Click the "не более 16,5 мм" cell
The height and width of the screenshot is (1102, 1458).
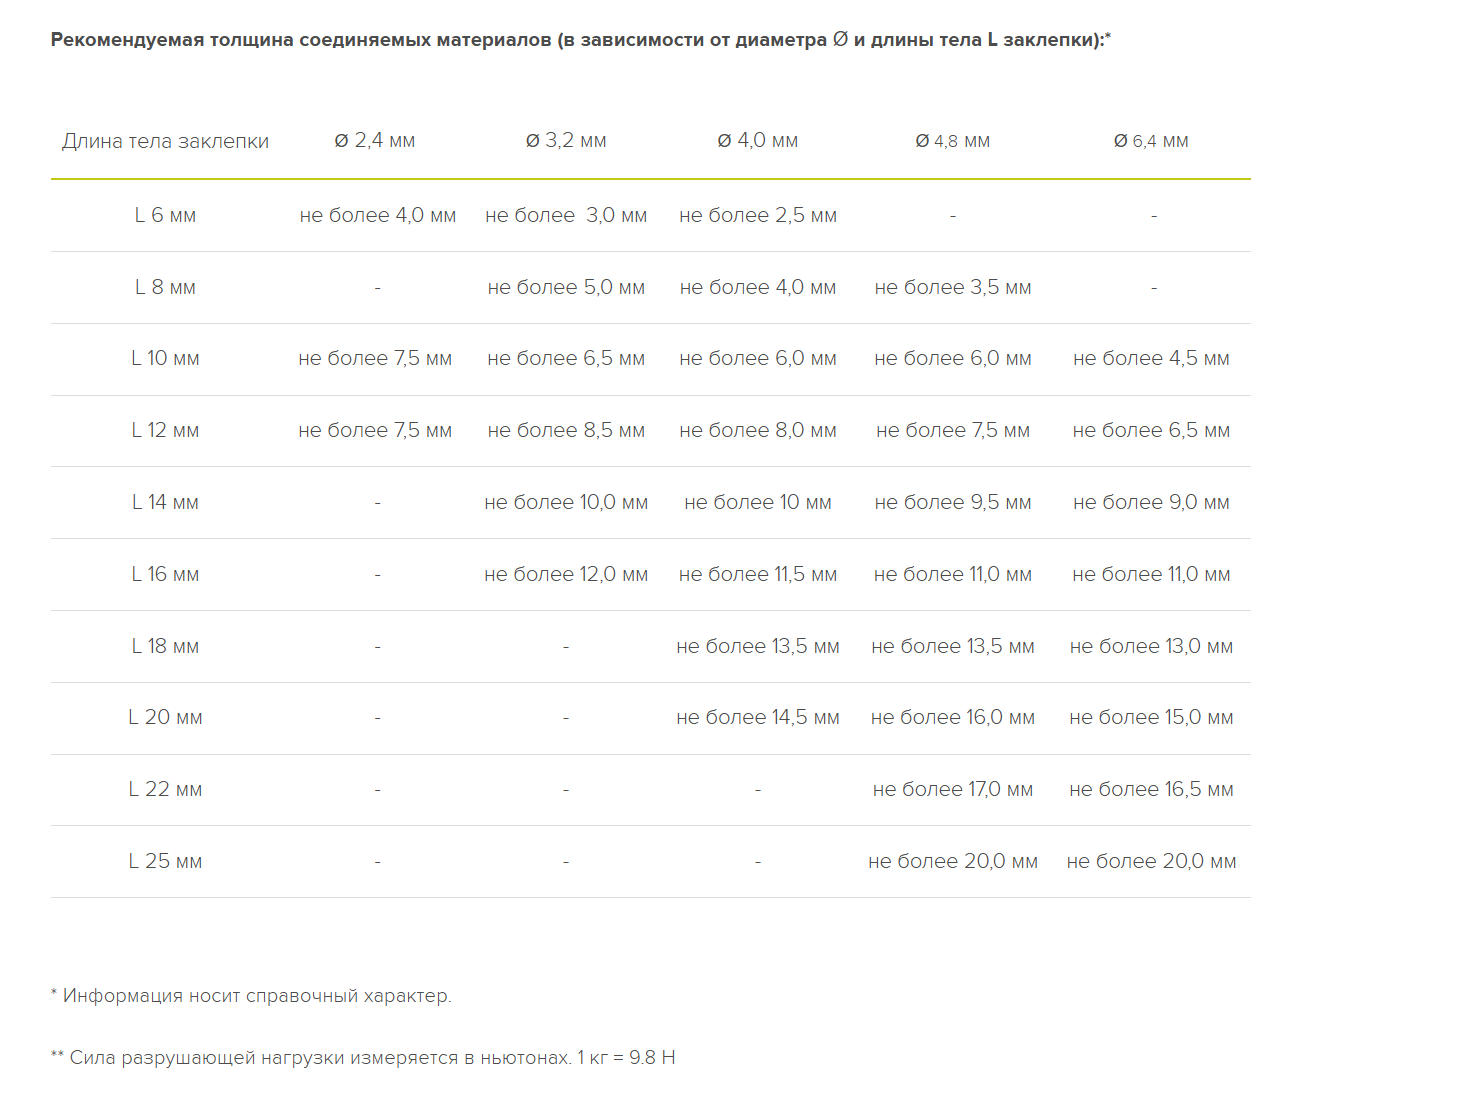point(1151,789)
